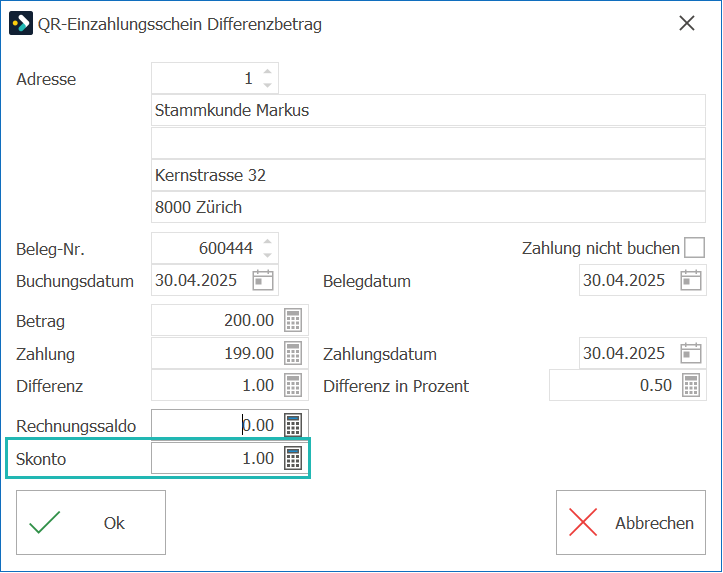The height and width of the screenshot is (573, 723).
Task: Click the Rechnungssaldo 0.00 field
Action: 230,425
